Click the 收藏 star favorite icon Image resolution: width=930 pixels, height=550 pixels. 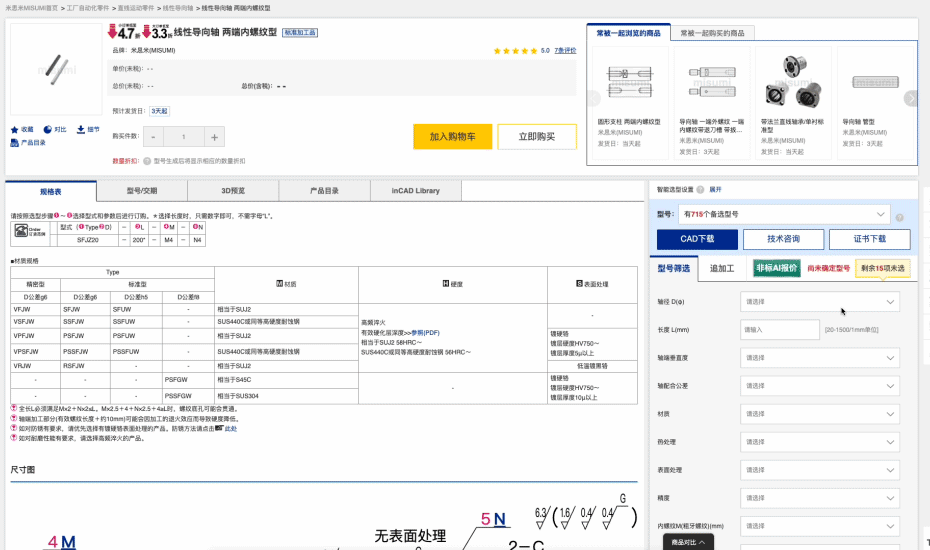[x=14, y=129]
